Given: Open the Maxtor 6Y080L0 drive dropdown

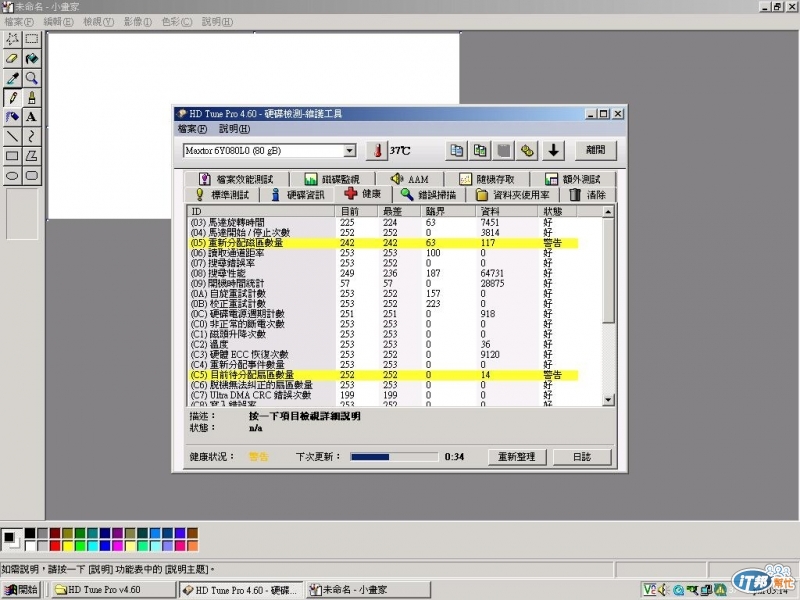Looking at the screenshot, I should [349, 151].
